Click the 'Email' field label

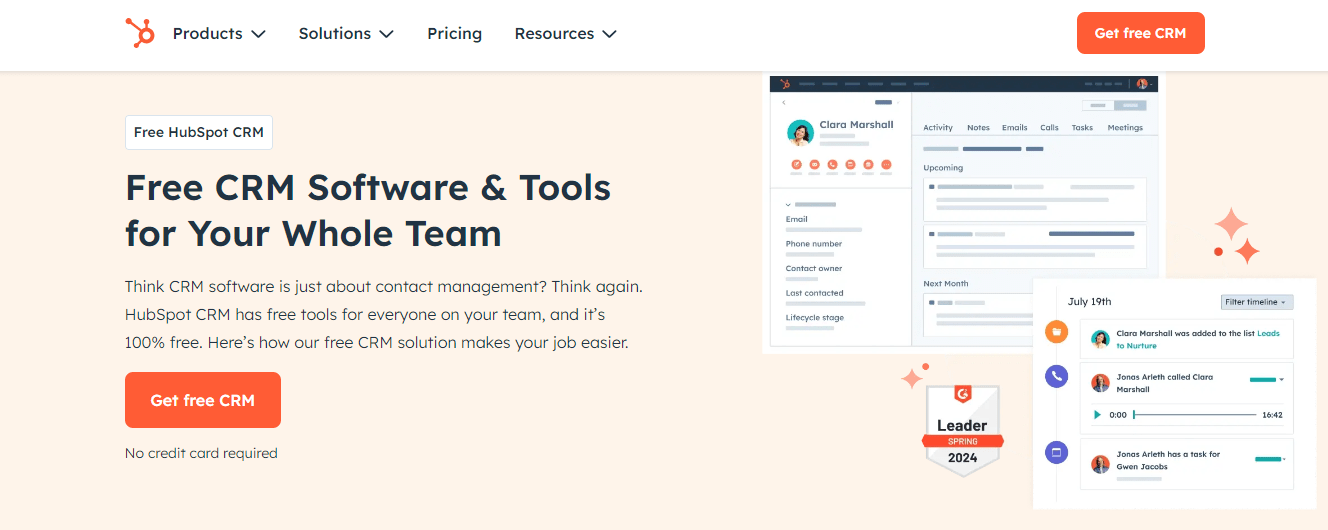pyautogui.click(x=796, y=219)
